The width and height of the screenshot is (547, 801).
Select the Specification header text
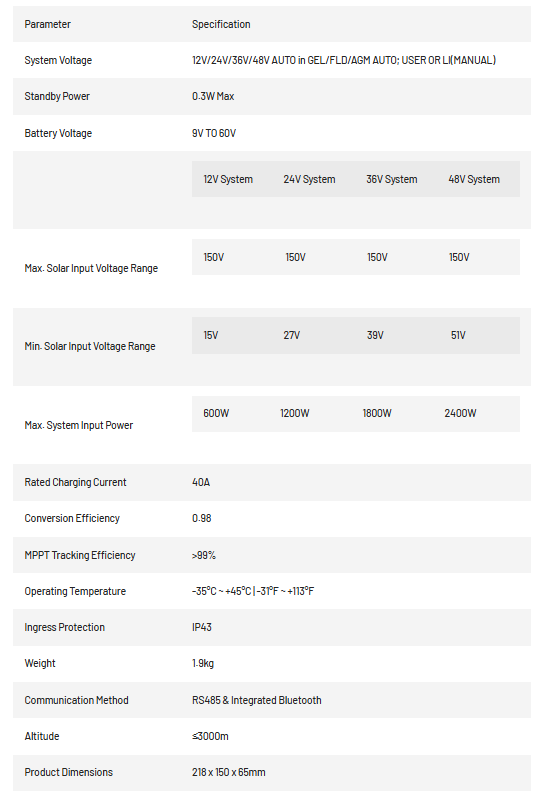pyautogui.click(x=221, y=24)
